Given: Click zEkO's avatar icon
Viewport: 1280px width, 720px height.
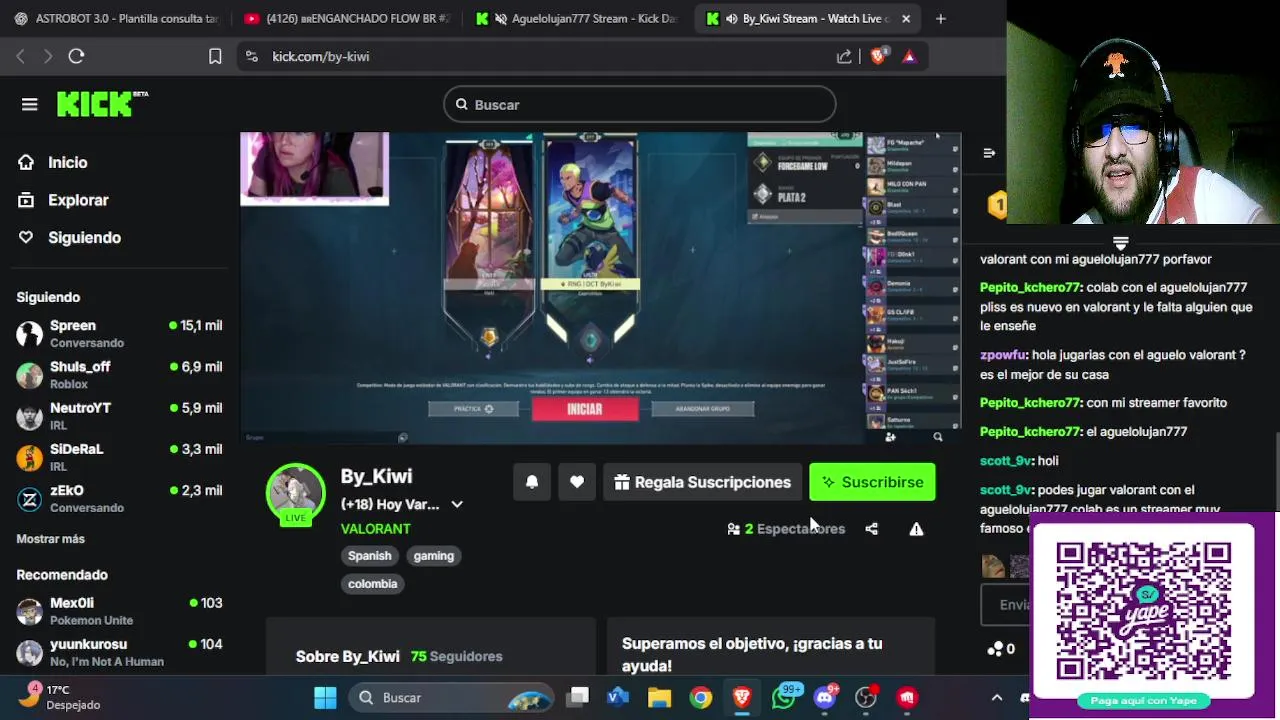Looking at the screenshot, I should click(30, 498).
